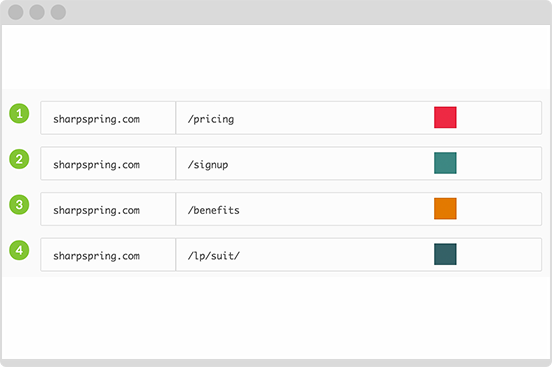Click the green number 3 badge

click(x=19, y=205)
